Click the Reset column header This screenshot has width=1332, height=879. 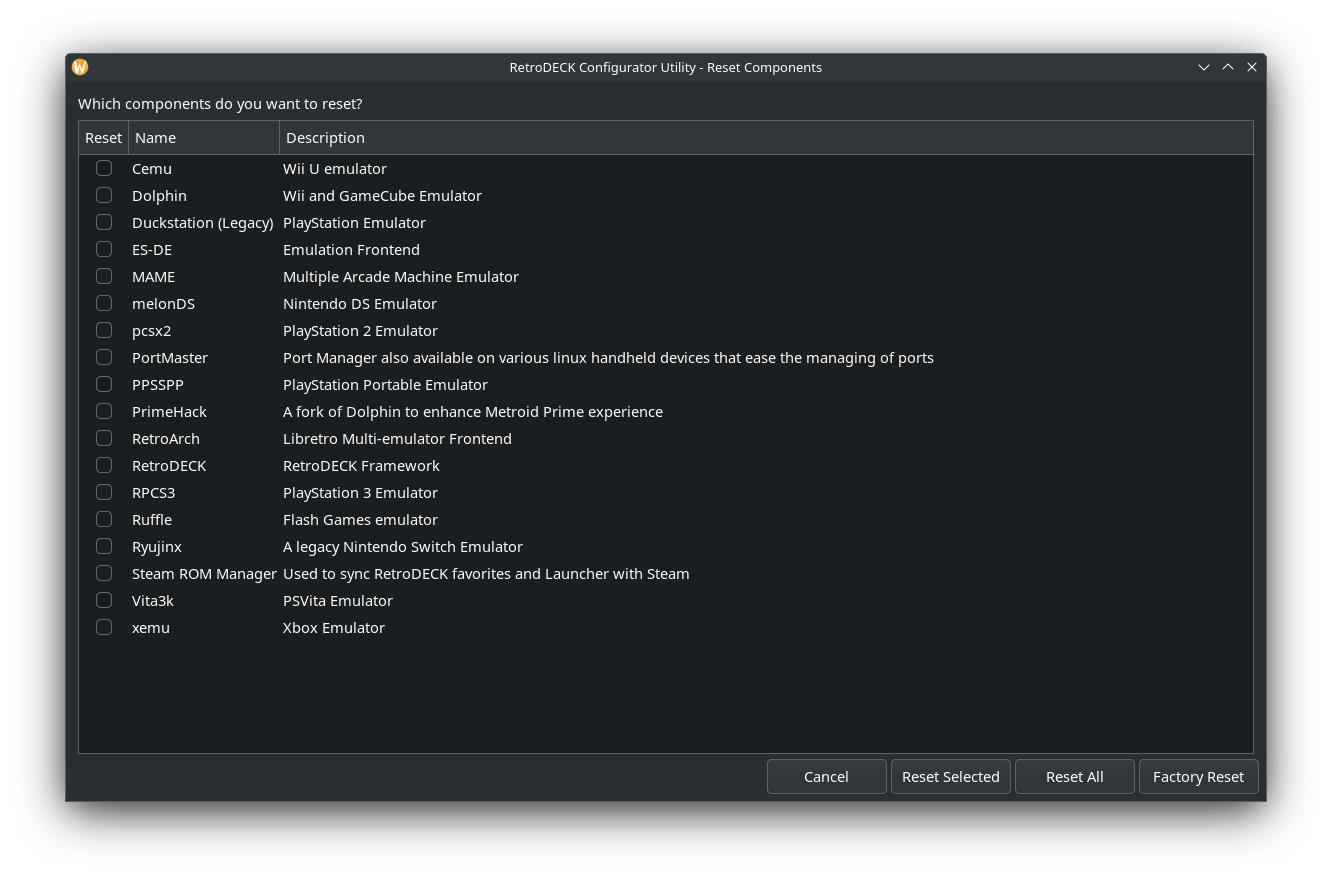[104, 138]
